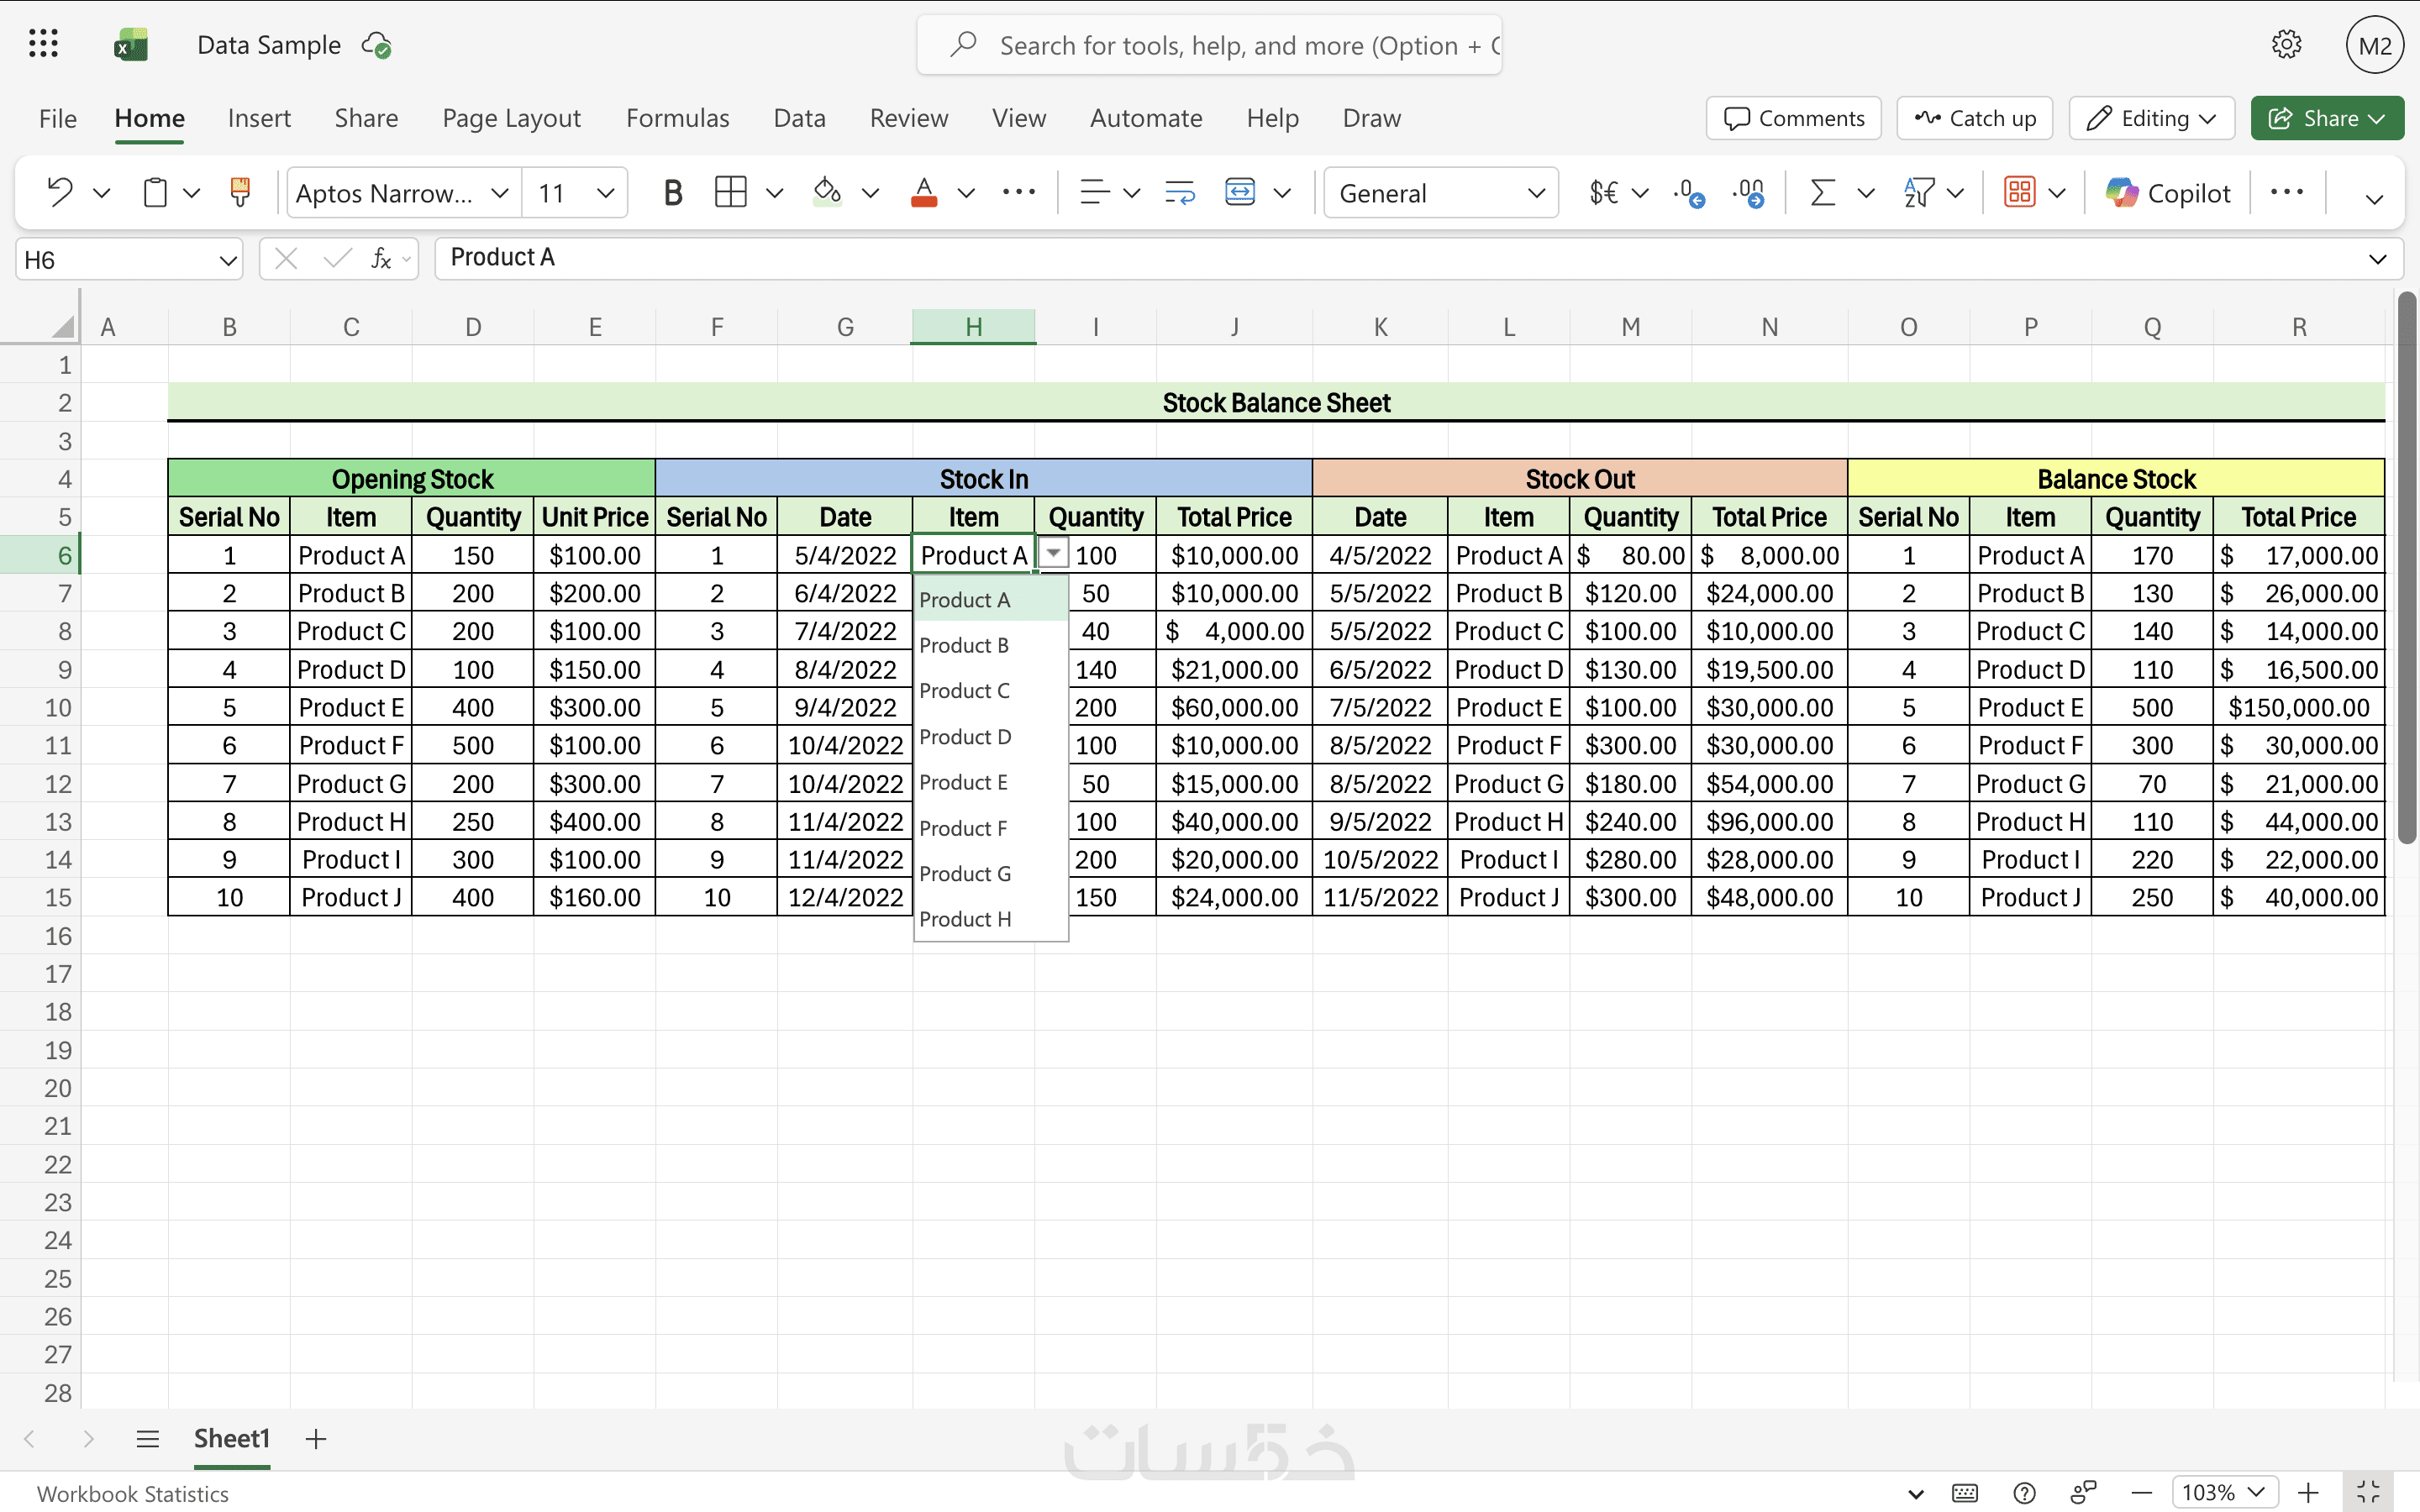Expand the formula bar chevron
Screen dimensions: 2420x1512
tap(2378, 259)
